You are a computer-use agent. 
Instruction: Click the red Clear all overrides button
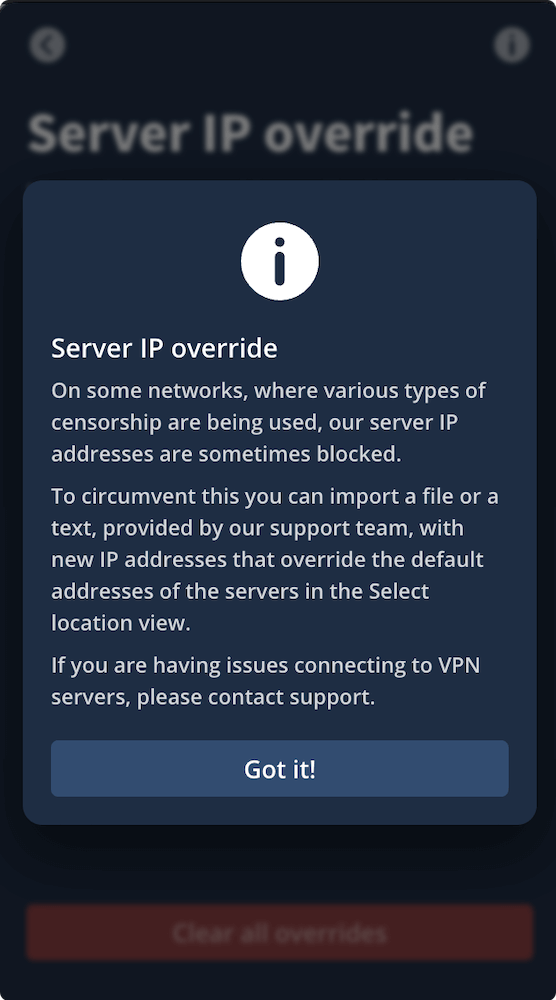[x=279, y=932]
